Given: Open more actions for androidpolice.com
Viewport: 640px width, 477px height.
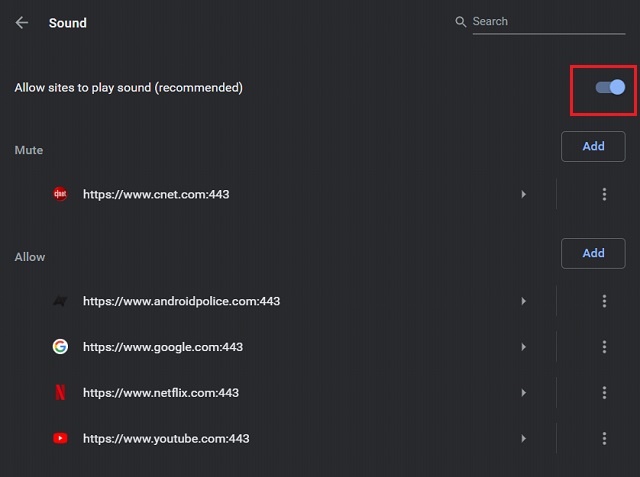Looking at the screenshot, I should point(604,301).
